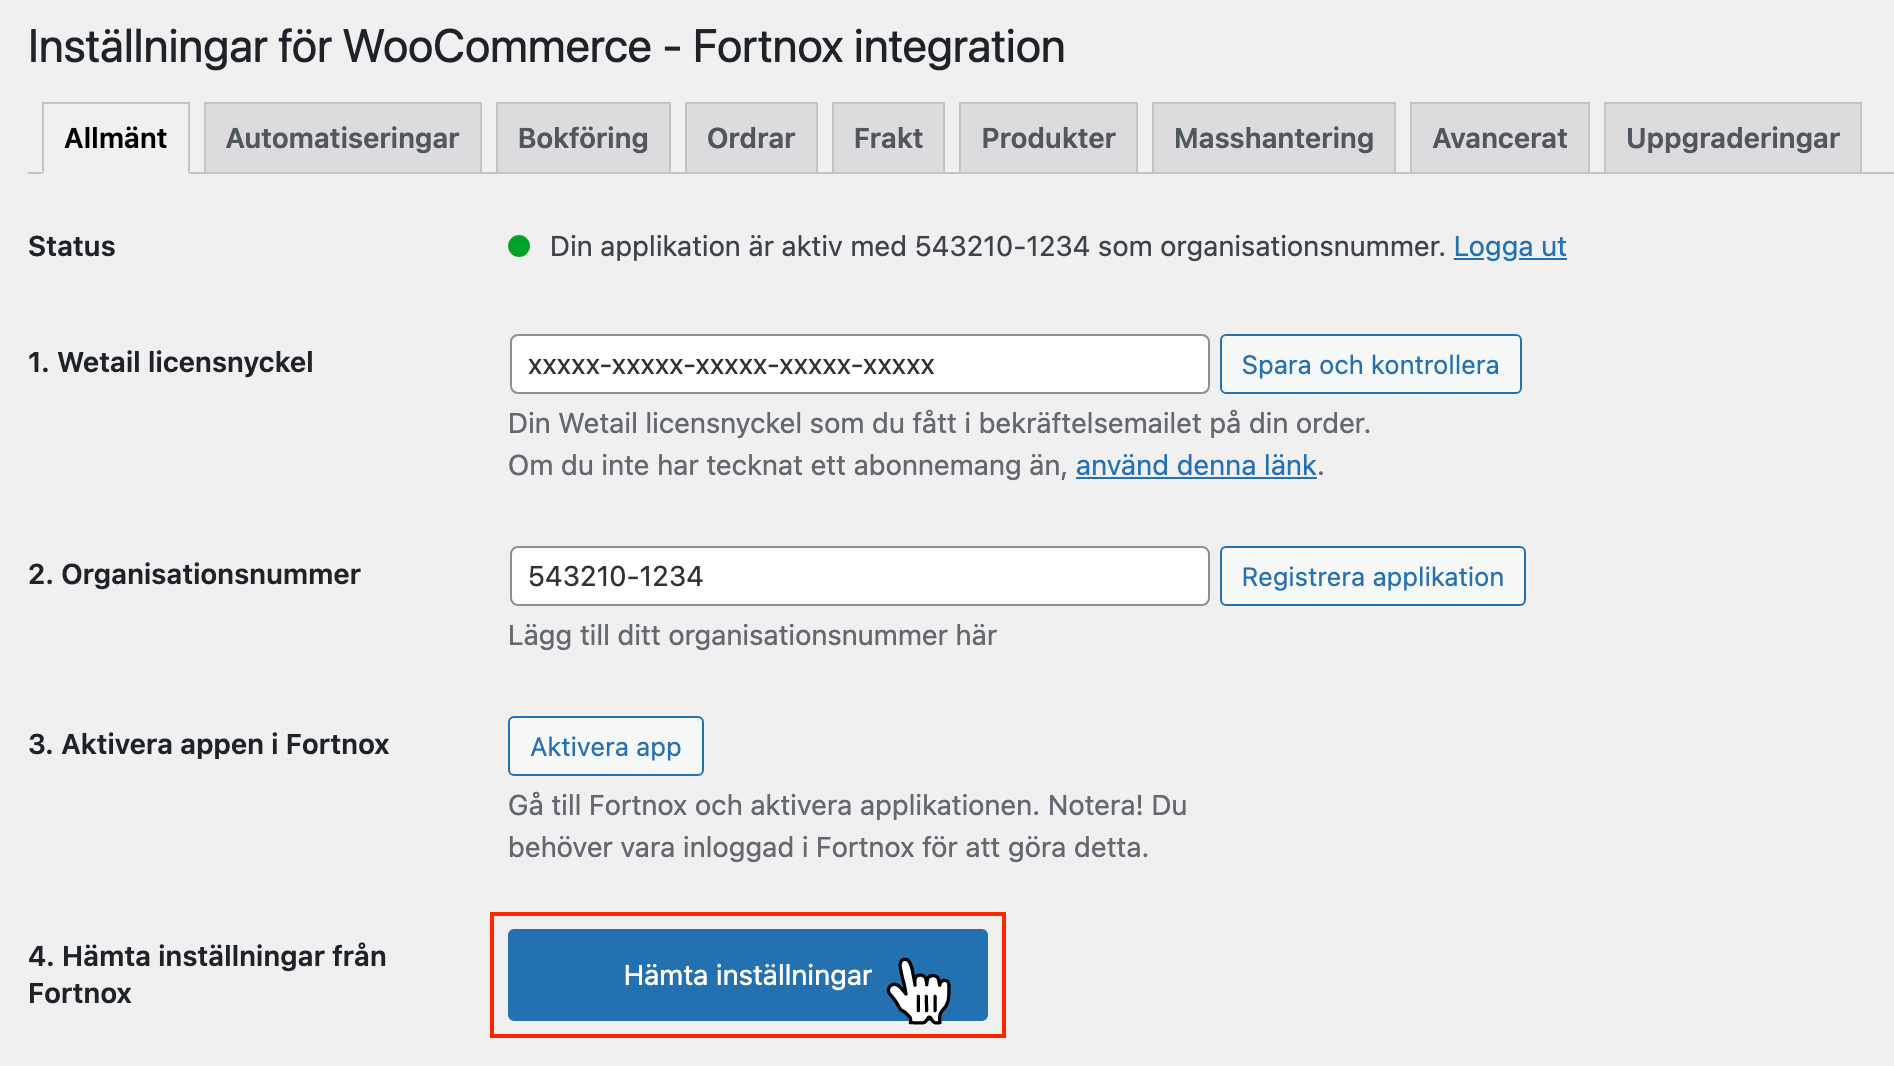Open the Frakt tab
Screen dimensions: 1894x1066
point(887,138)
